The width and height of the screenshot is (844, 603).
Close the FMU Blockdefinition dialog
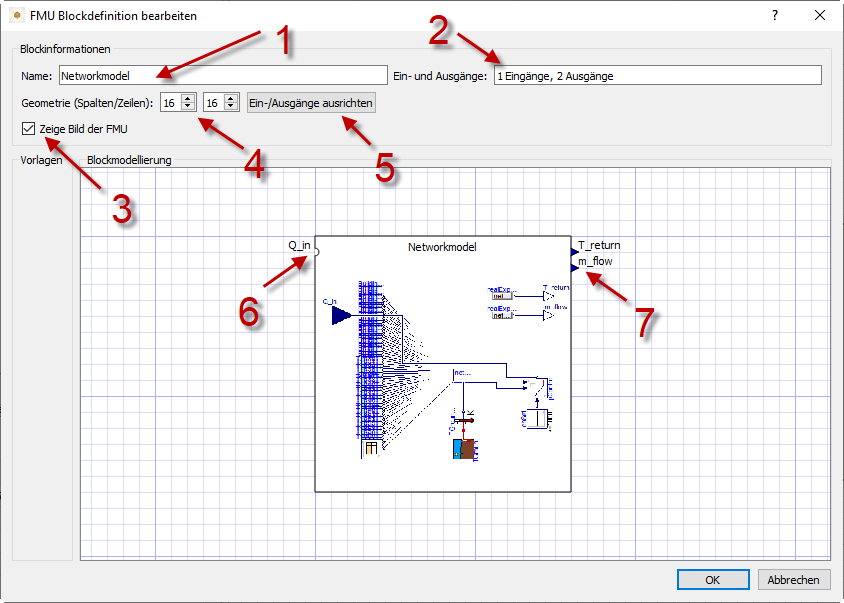819,15
